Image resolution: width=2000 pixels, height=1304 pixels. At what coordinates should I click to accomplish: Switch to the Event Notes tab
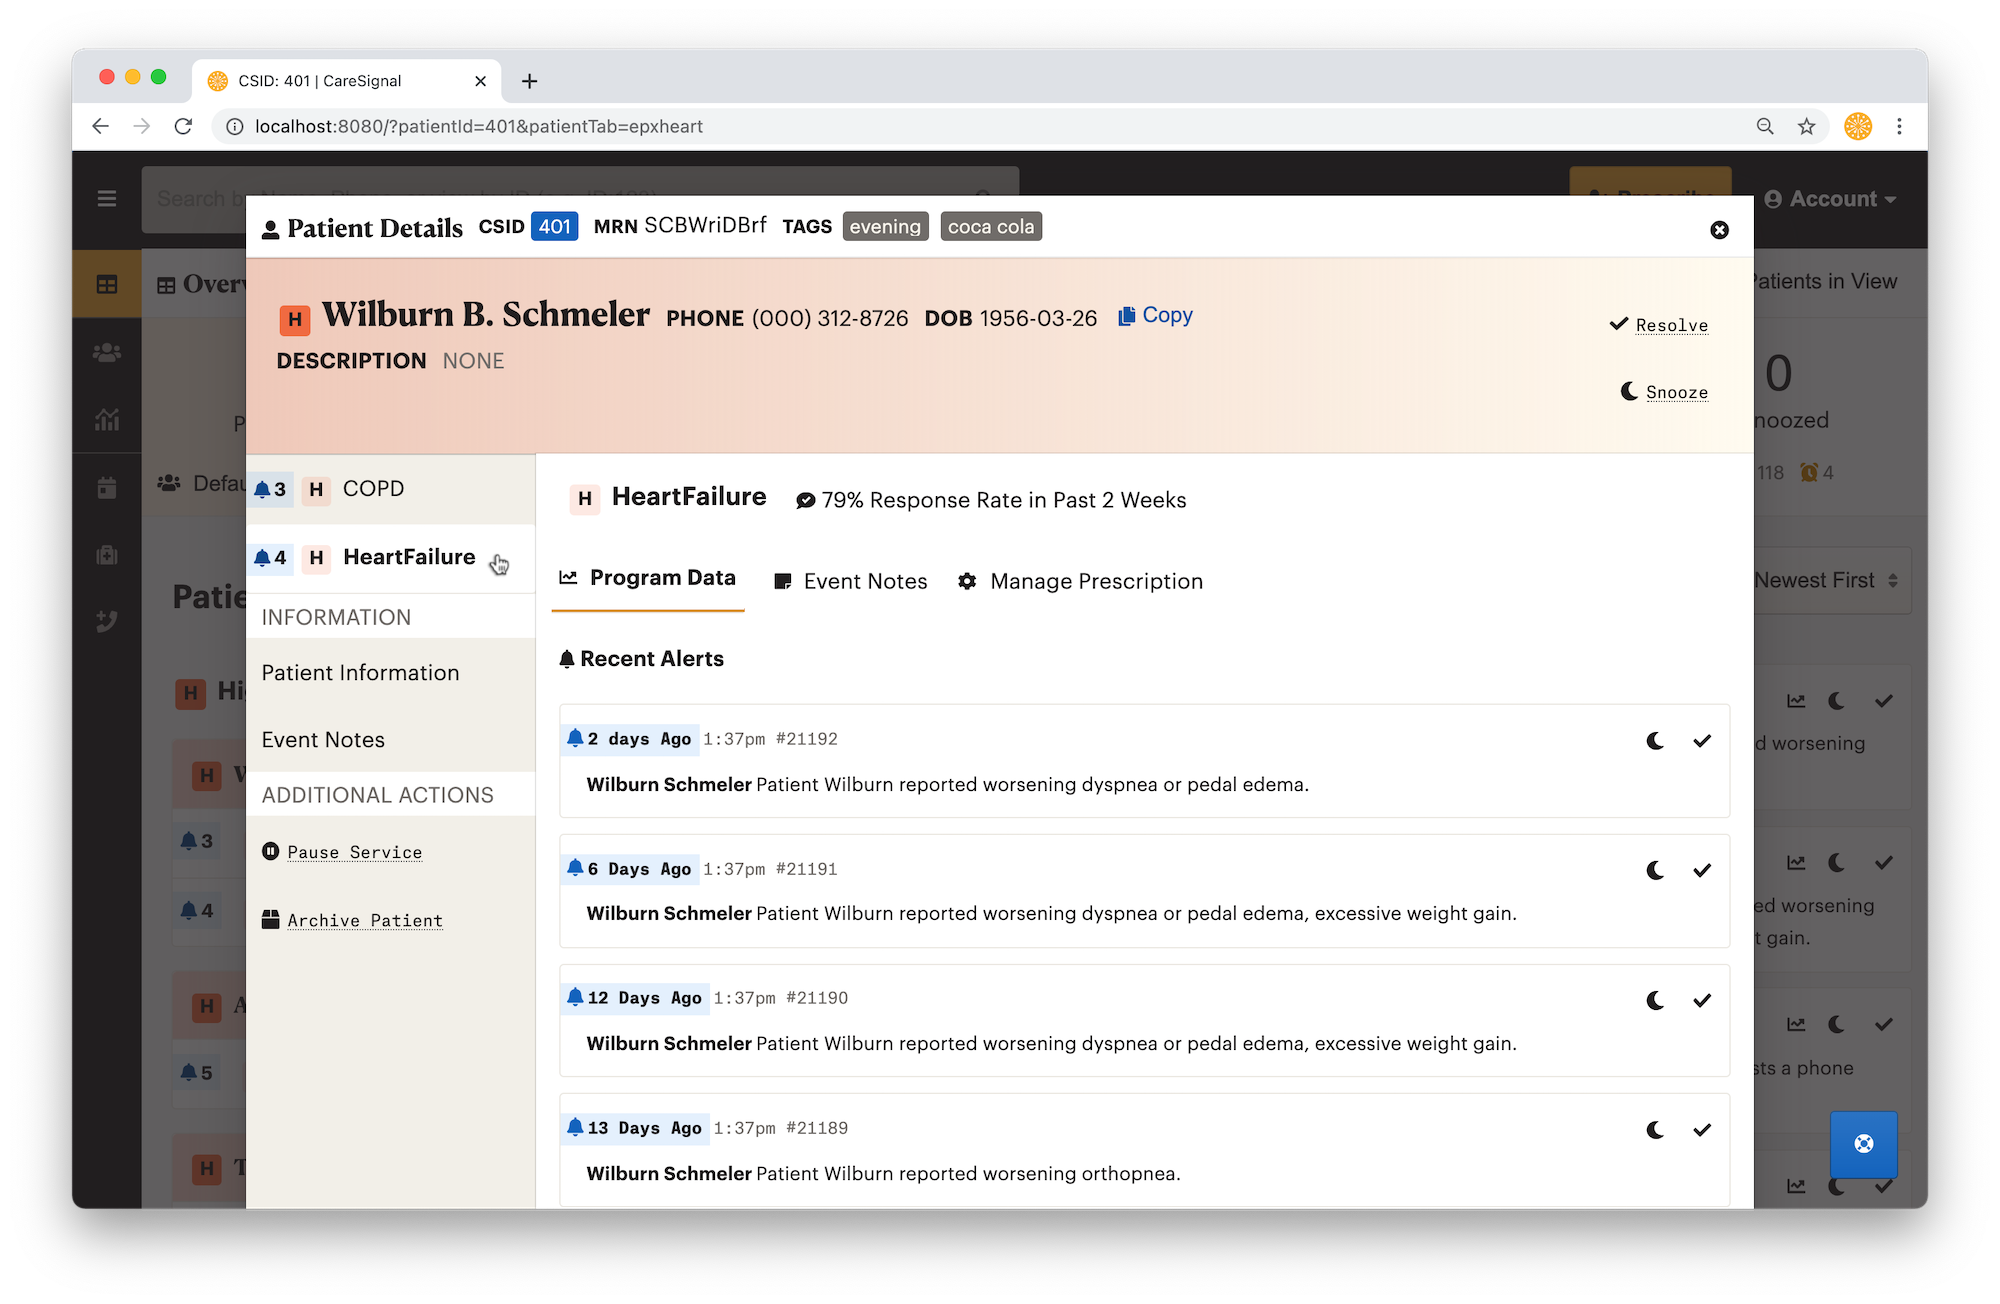click(x=851, y=581)
